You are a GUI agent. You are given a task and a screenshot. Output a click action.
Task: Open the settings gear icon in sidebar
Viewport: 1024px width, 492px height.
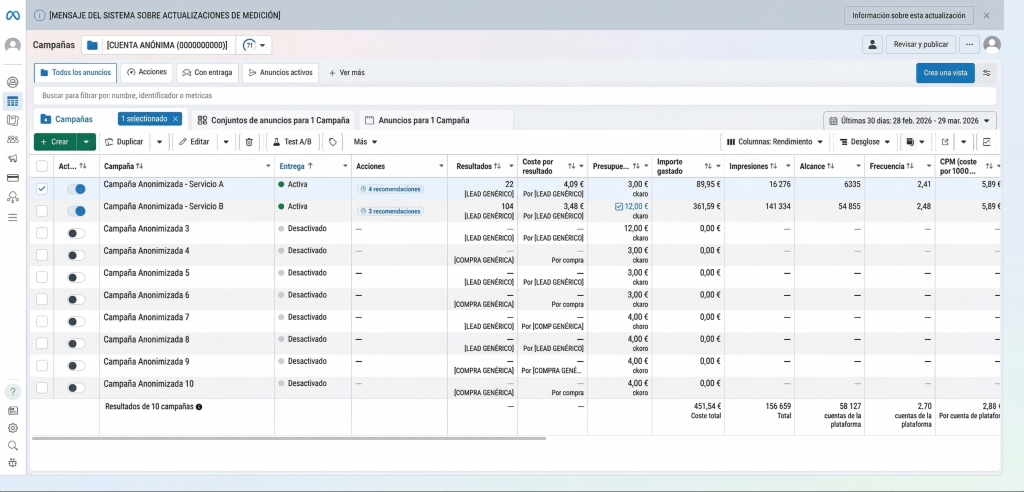tap(12, 428)
